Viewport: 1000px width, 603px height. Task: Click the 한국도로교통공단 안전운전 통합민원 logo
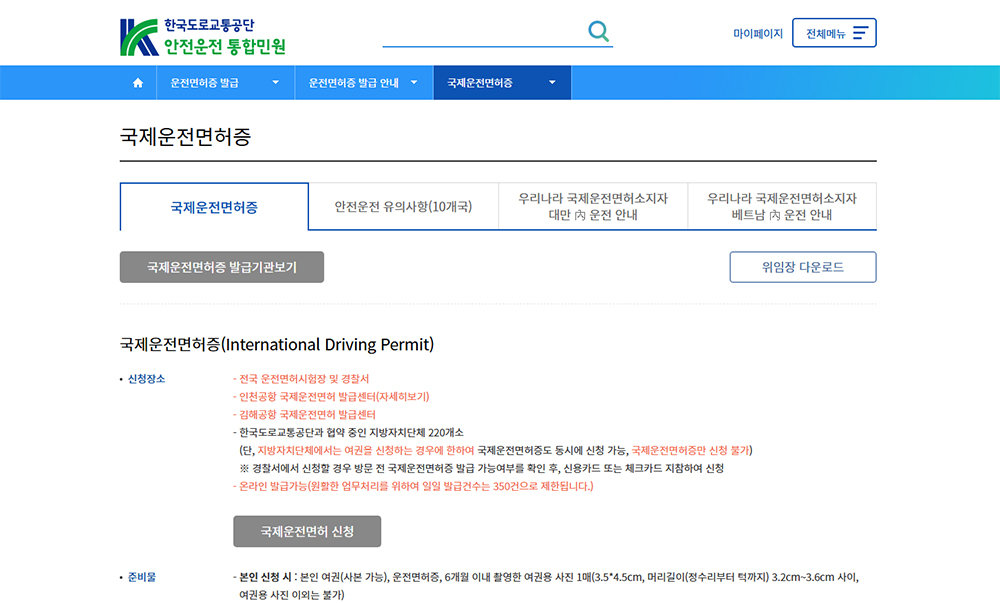(x=203, y=36)
